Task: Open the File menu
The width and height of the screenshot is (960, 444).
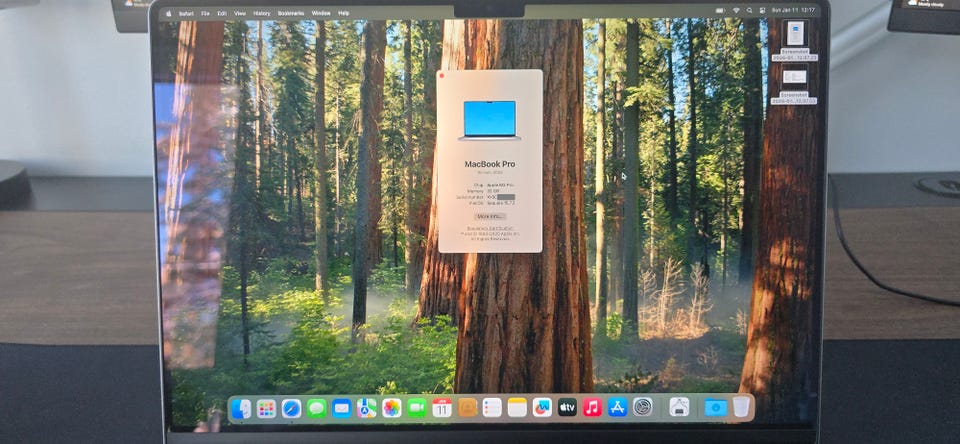Action: [x=205, y=13]
